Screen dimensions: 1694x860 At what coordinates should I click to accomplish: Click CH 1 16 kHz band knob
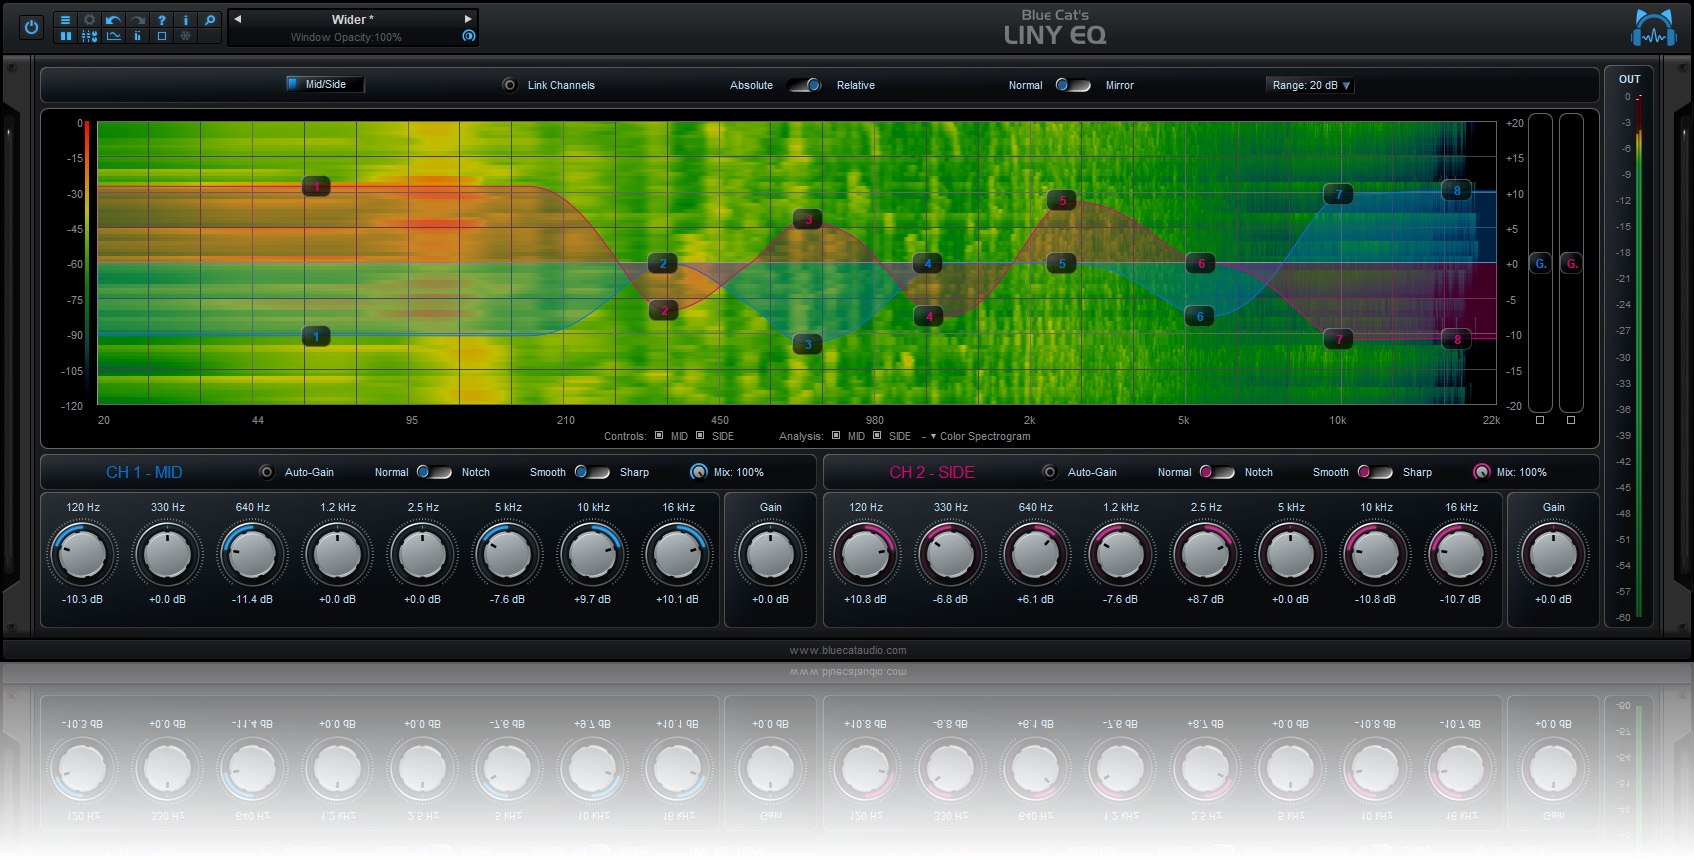678,554
